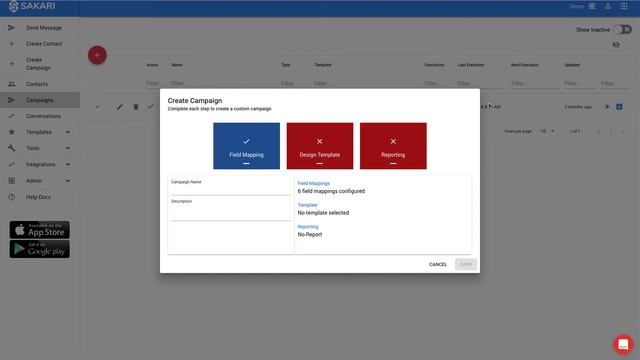Cancel the Create Campaign dialog
This screenshot has width=640, height=360.
pos(438,264)
